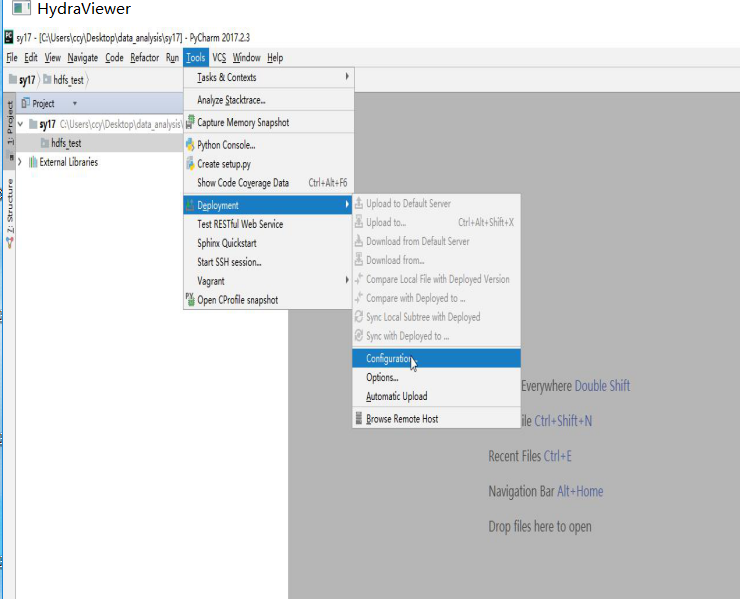Collapse the sy17 project root node
The width and height of the screenshot is (740, 599).
pyautogui.click(x=19, y=124)
